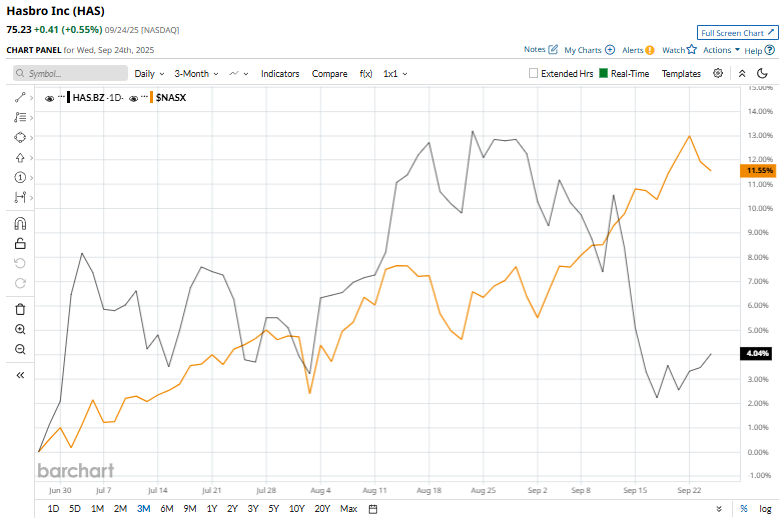Open the Compare menu
Image resolution: width=782 pixels, height=523 pixels.
[x=329, y=73]
